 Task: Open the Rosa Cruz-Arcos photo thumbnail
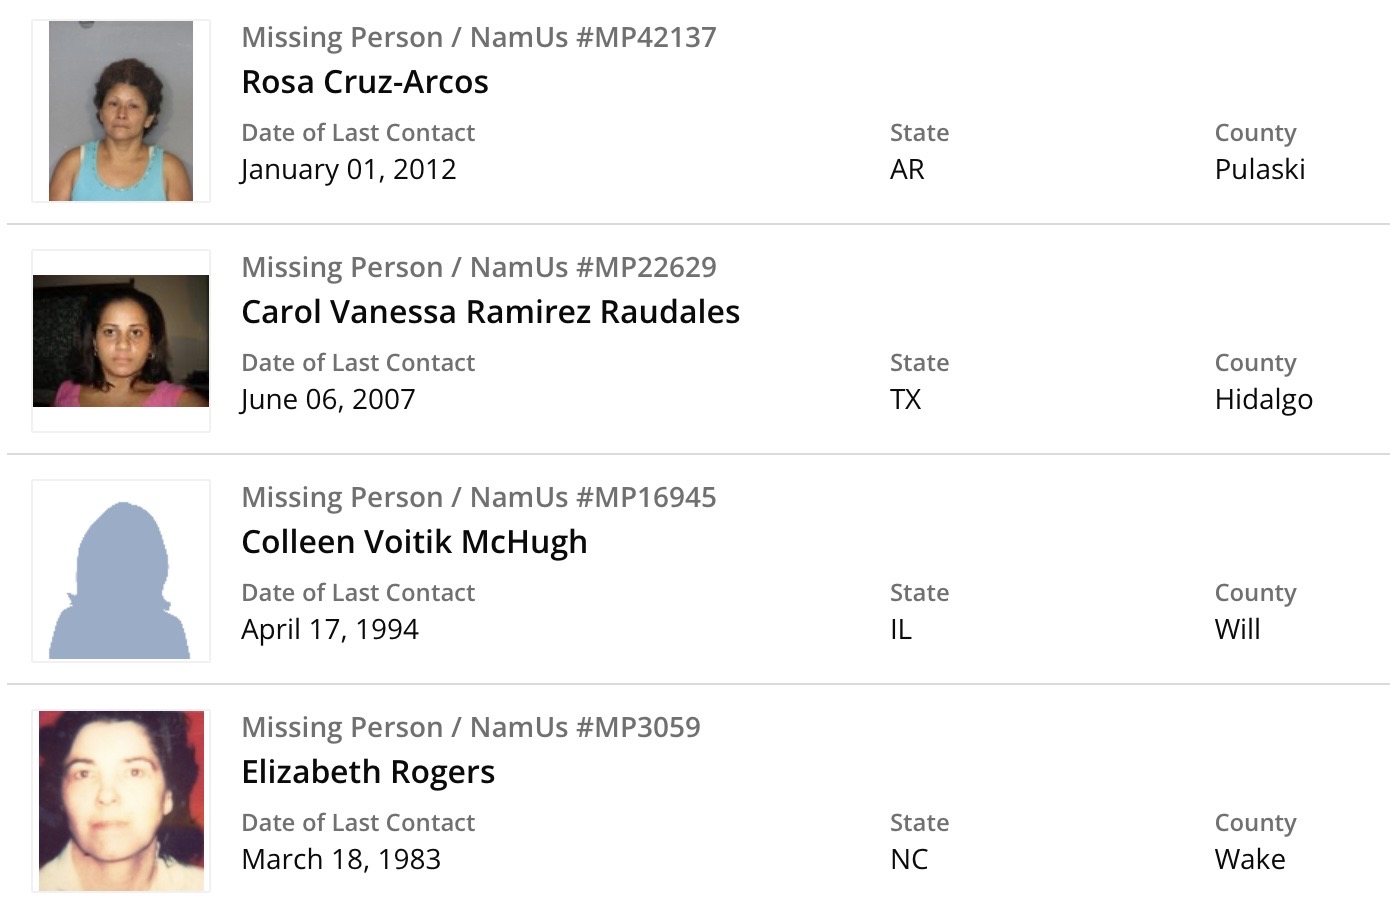click(121, 111)
